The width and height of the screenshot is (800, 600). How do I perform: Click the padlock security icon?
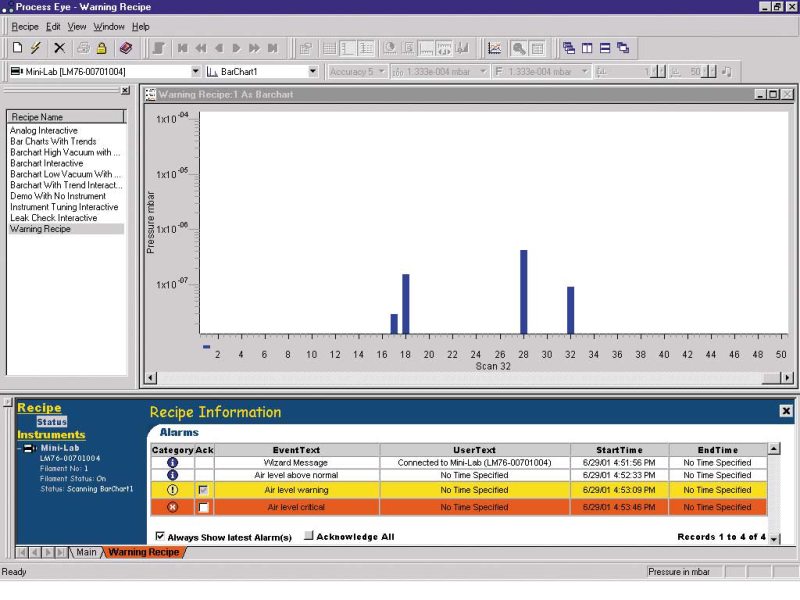[102, 45]
